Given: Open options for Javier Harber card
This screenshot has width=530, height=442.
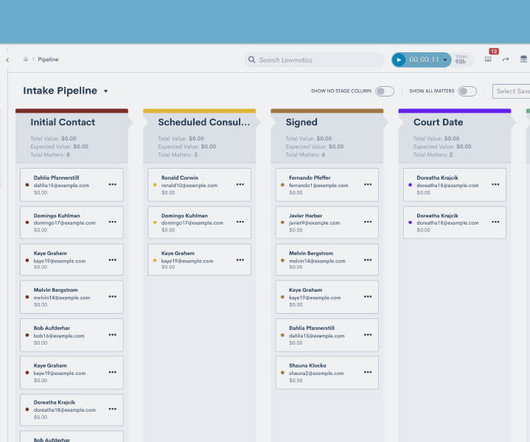Looking at the screenshot, I should pyautogui.click(x=368, y=222).
